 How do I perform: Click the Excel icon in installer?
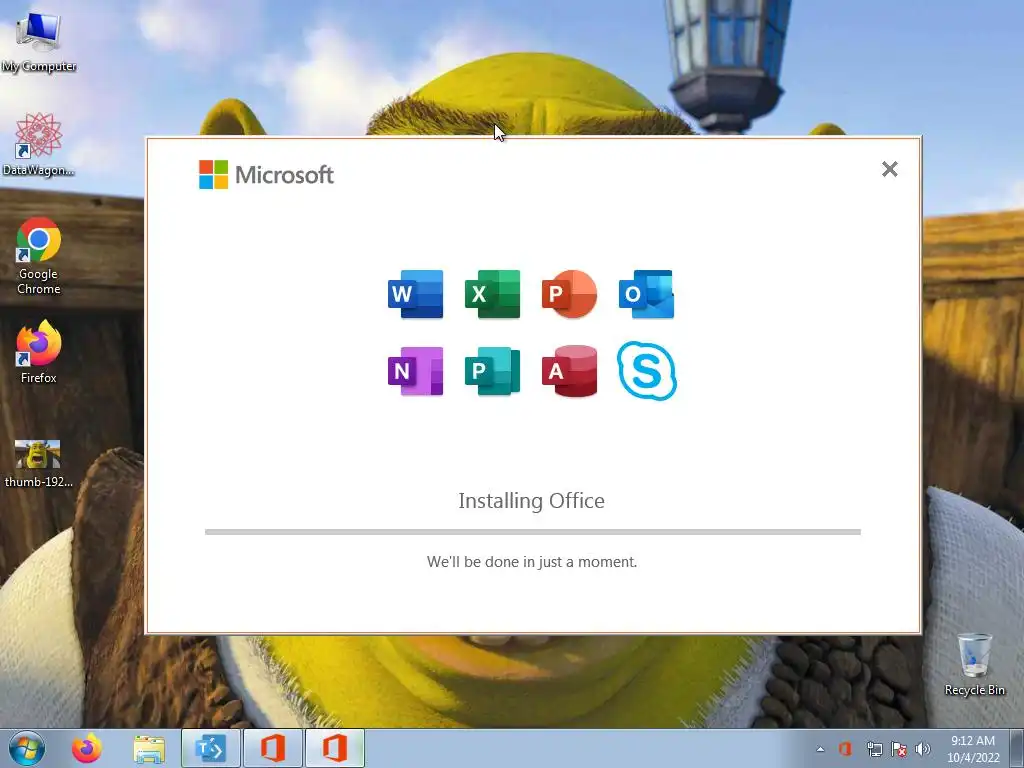[492, 294]
